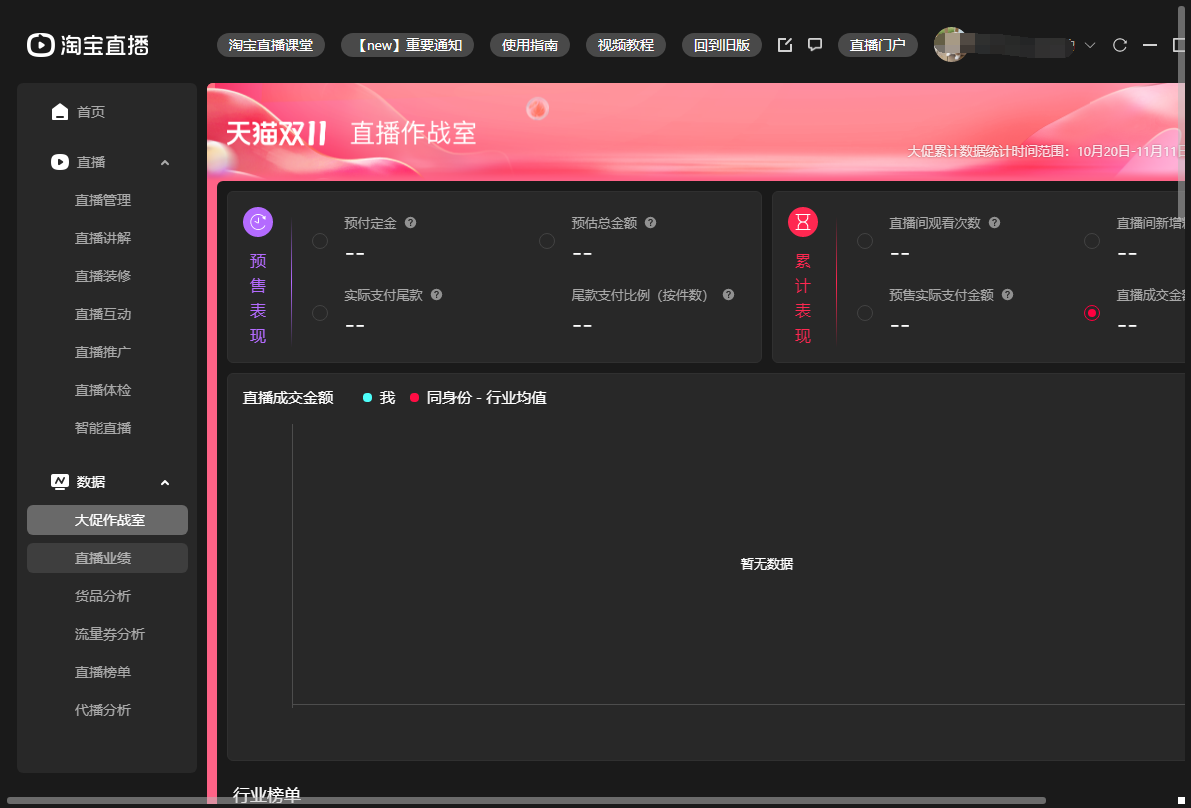The image size is (1191, 808).
Task: Click the 回到旧版 button
Action: (721, 45)
